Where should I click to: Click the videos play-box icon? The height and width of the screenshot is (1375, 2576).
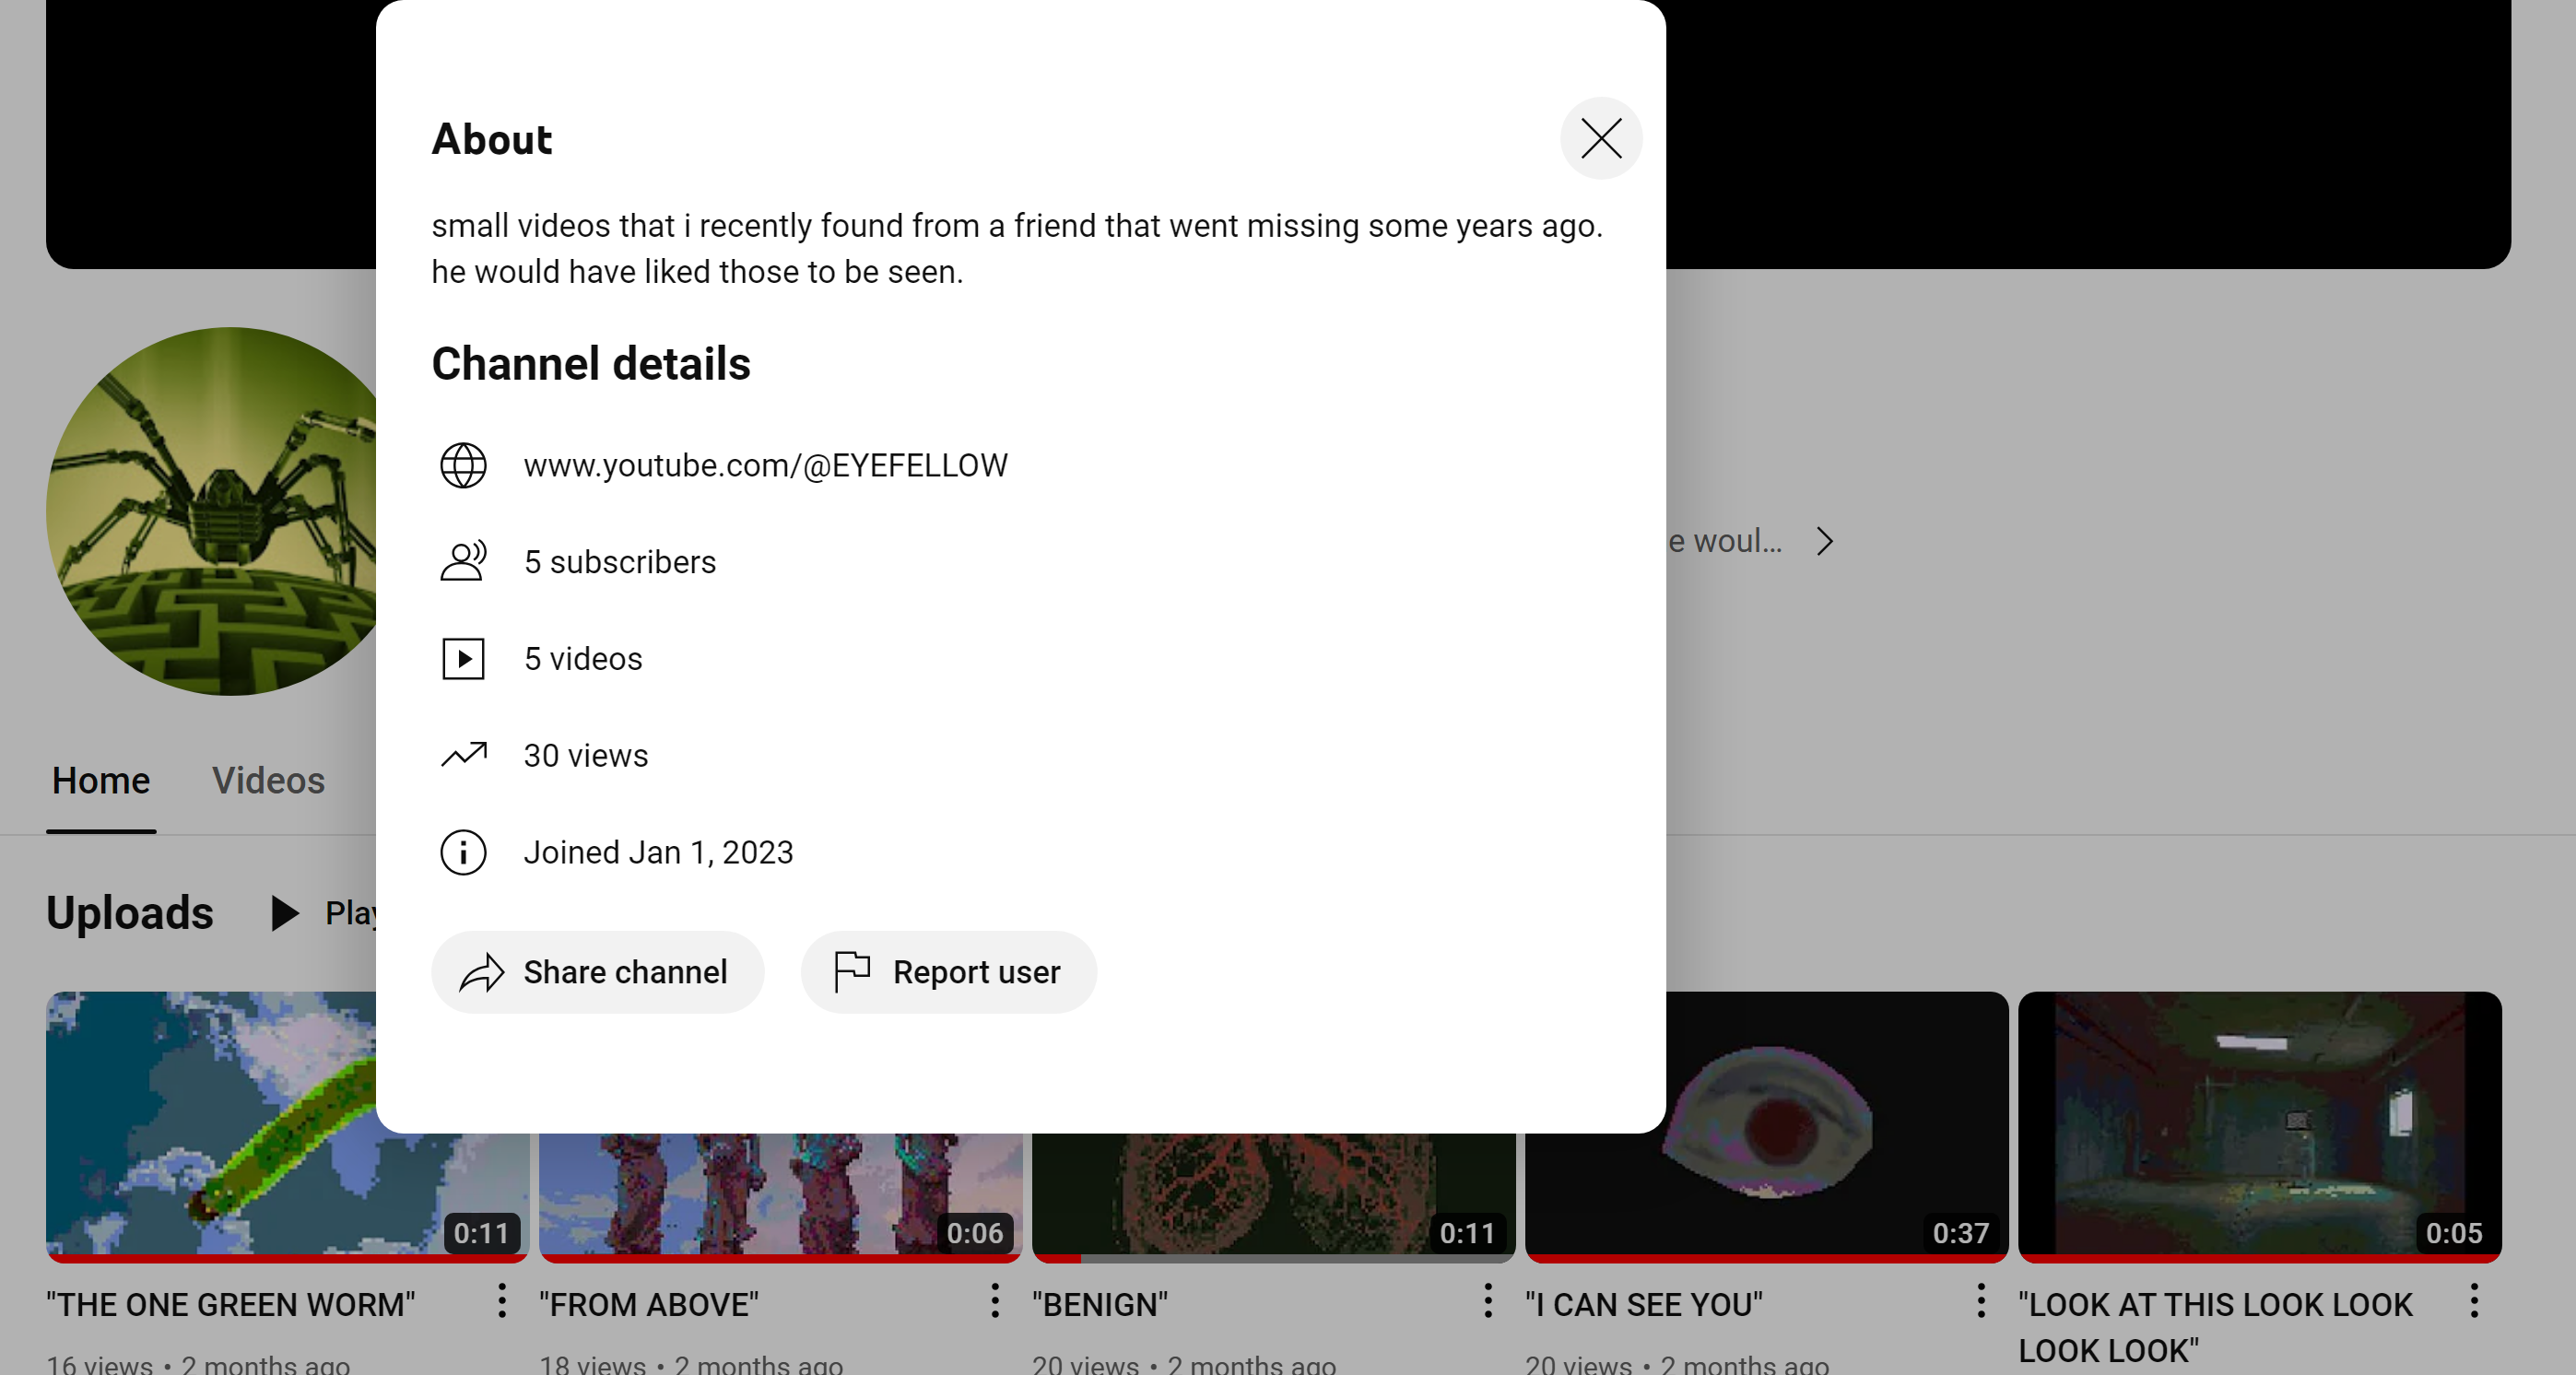[463, 659]
